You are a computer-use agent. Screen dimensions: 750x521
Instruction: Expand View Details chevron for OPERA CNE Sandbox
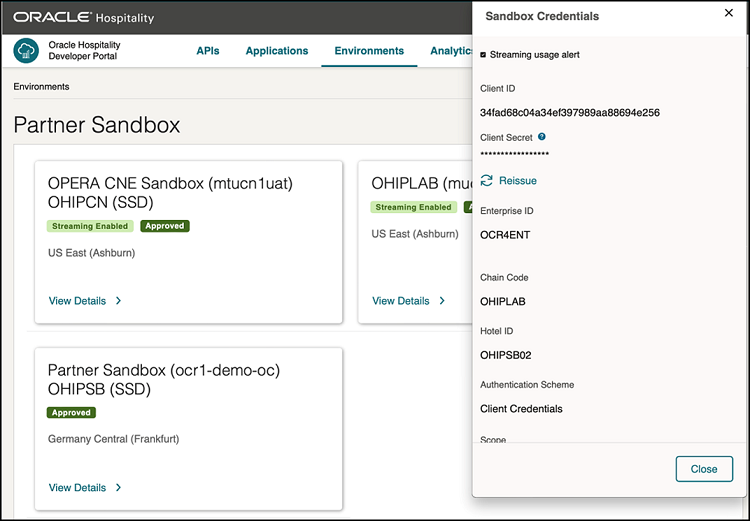[118, 300]
